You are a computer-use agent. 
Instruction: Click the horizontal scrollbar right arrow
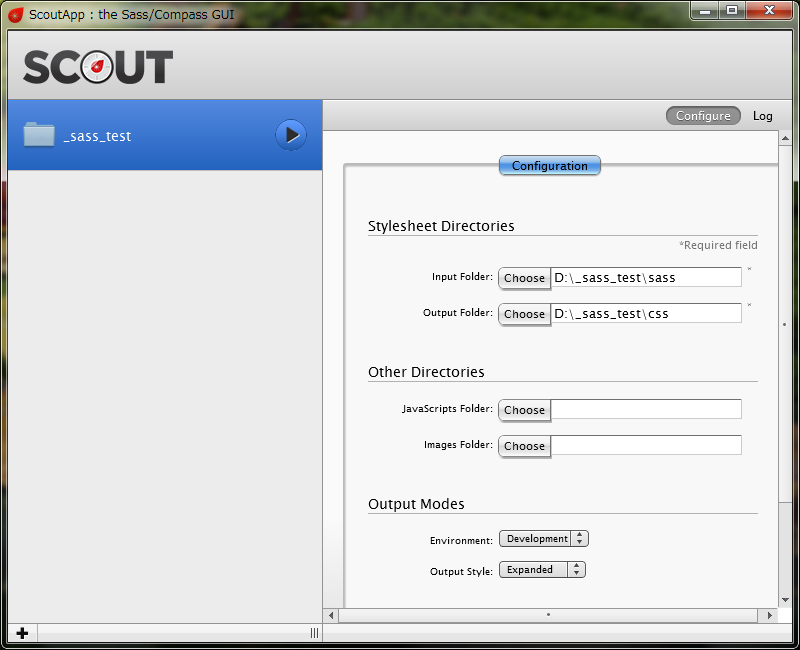769,615
